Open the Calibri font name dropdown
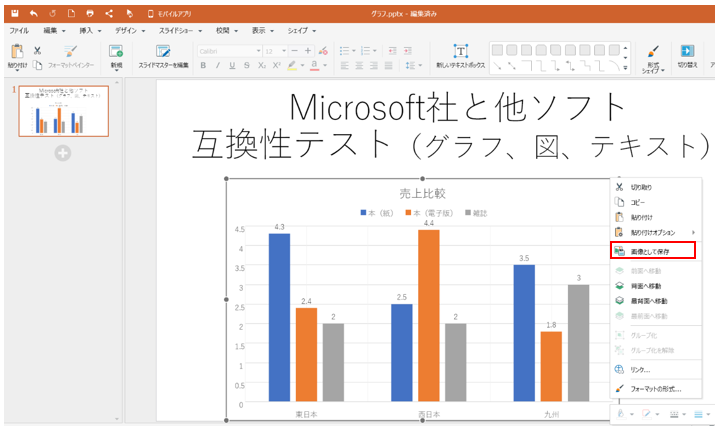The height and width of the screenshot is (431, 721). 226,50
